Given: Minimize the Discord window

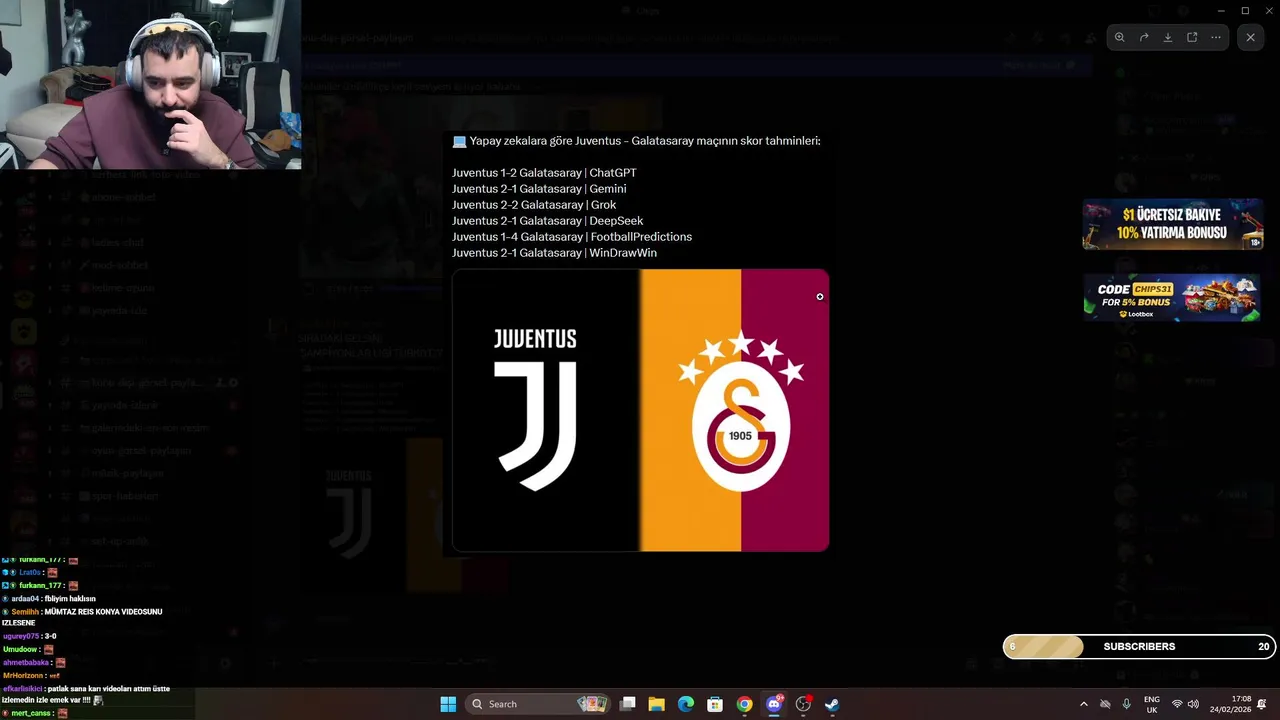Looking at the screenshot, I should tap(1221, 11).
